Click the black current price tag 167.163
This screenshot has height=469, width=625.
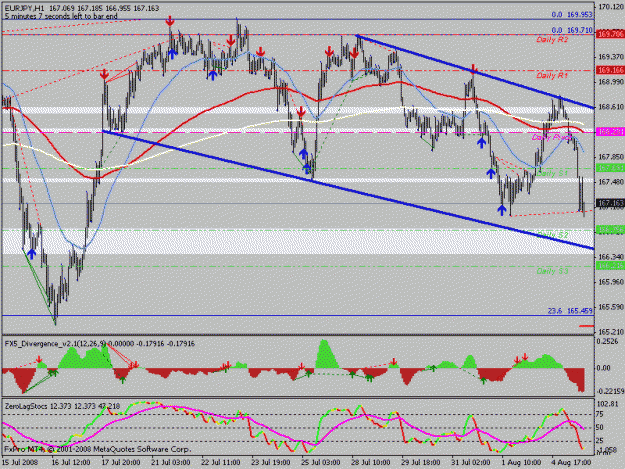(610, 204)
